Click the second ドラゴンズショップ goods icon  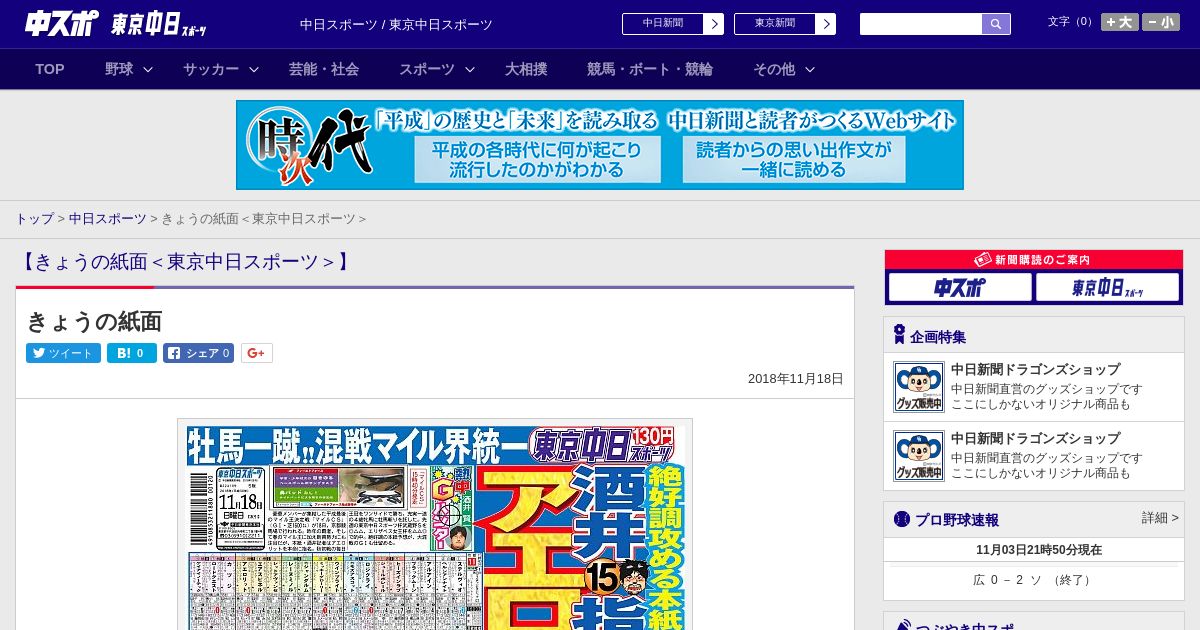tap(919, 456)
